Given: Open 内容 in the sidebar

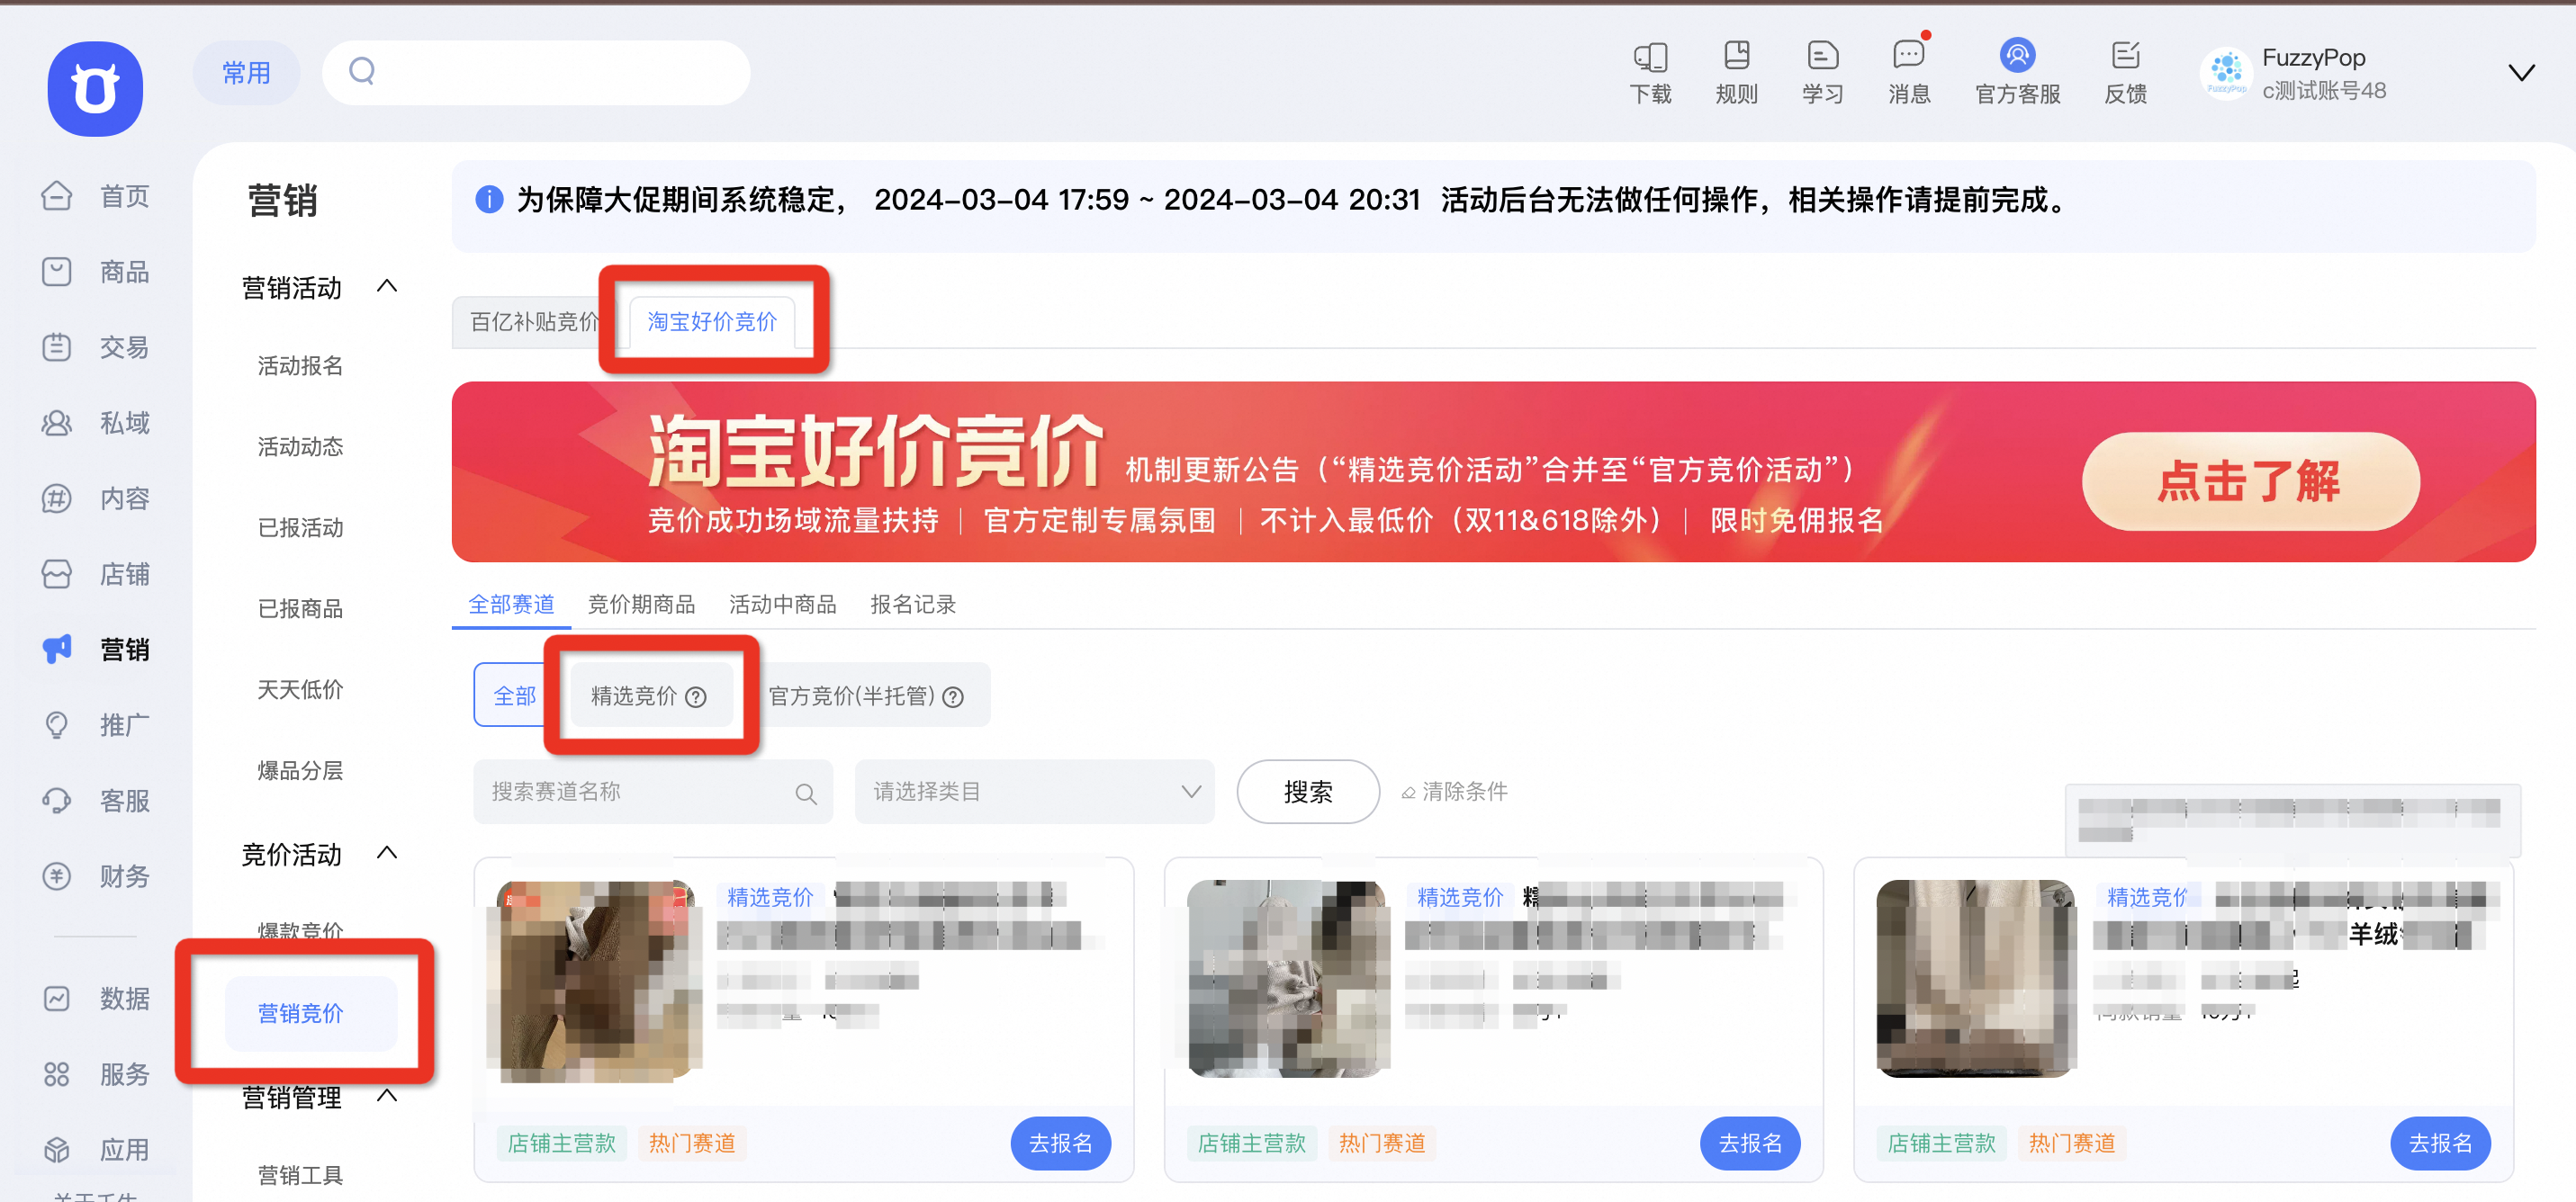Looking at the screenshot, I should pyautogui.click(x=96, y=498).
